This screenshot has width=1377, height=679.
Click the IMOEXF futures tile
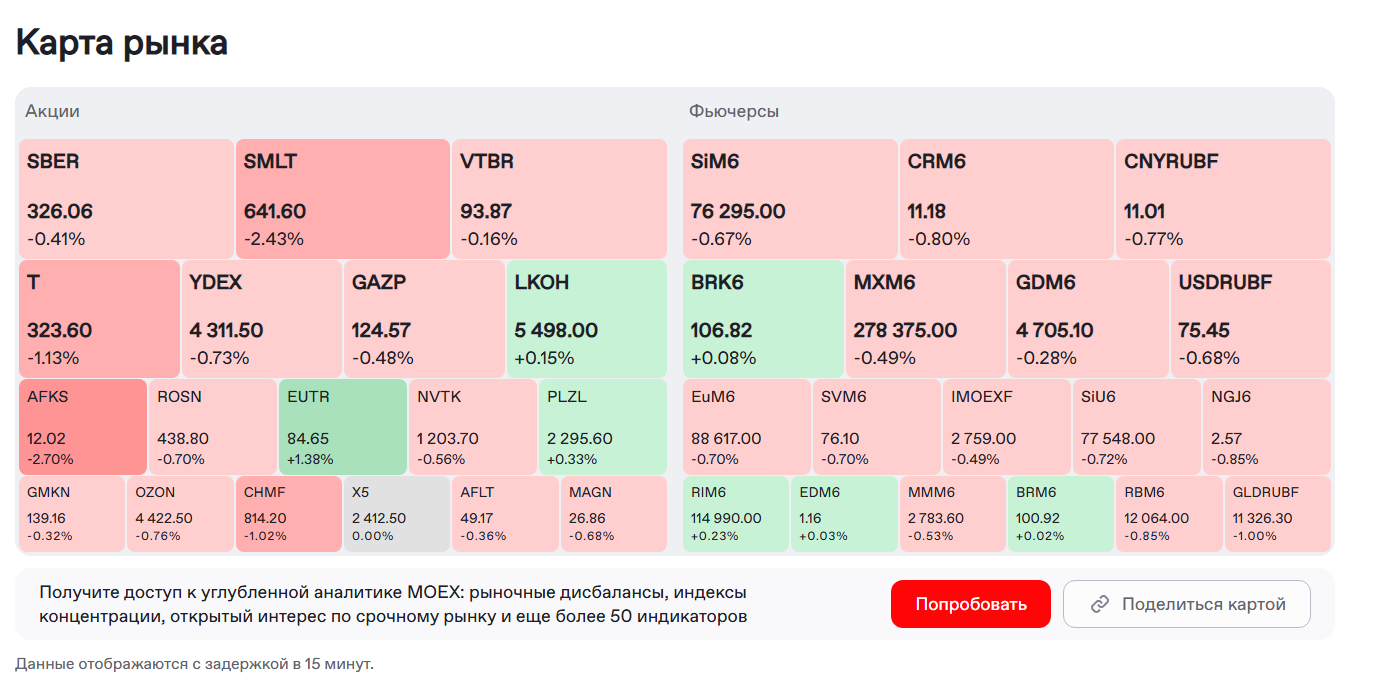(x=1006, y=427)
